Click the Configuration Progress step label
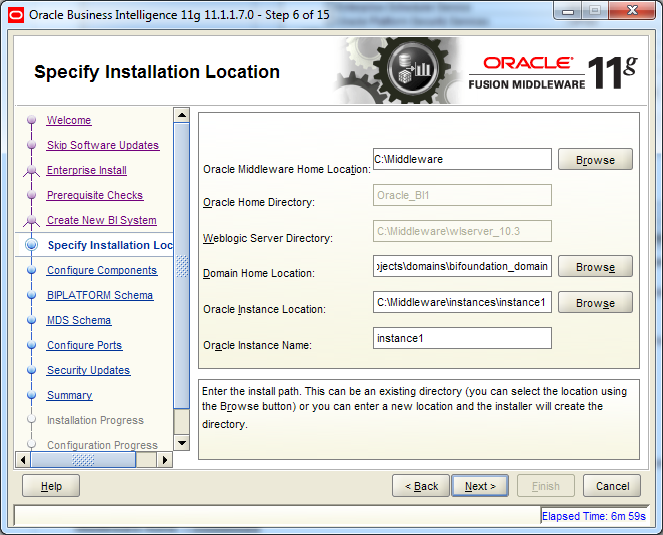This screenshot has height=535, width=663. pos(102,445)
